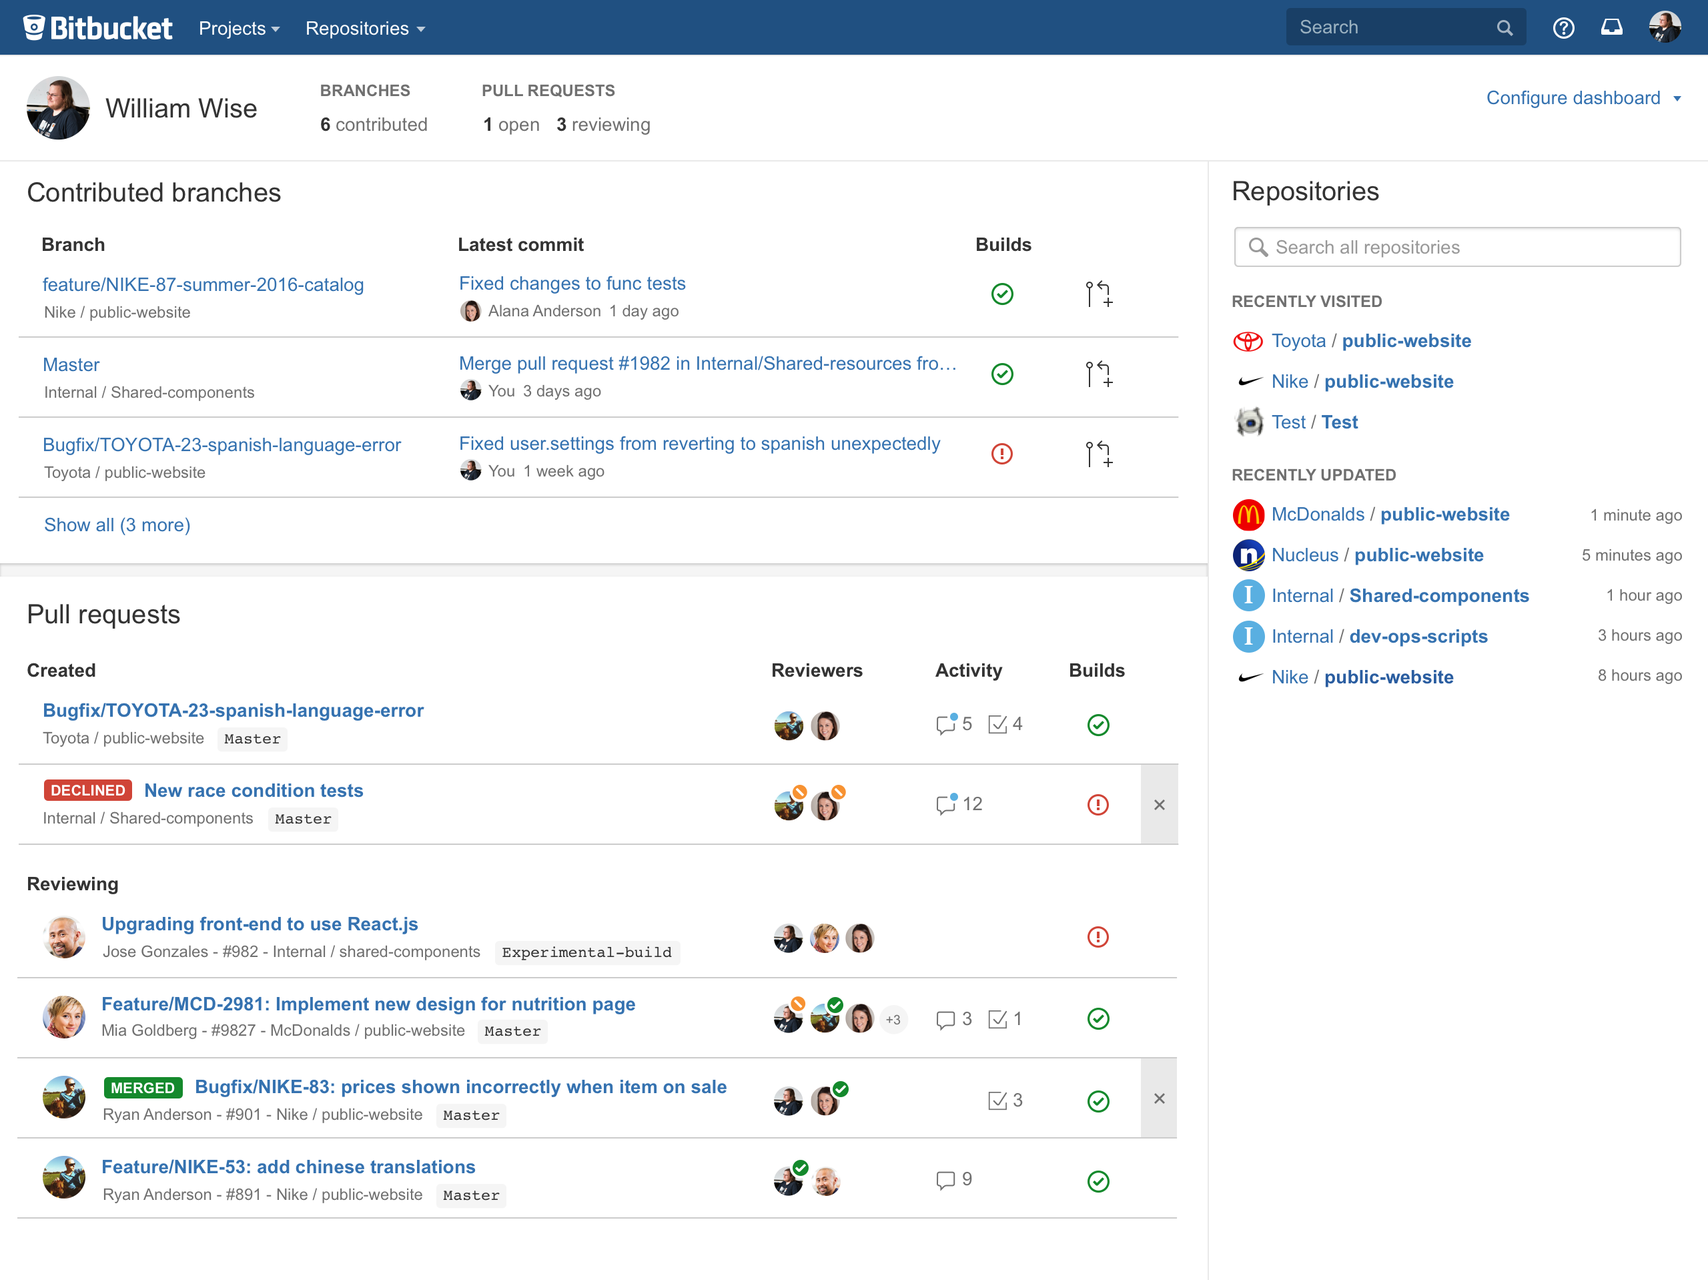Dismiss the declined New race condition tests PR
The height and width of the screenshot is (1280, 1708).
[1158, 804]
